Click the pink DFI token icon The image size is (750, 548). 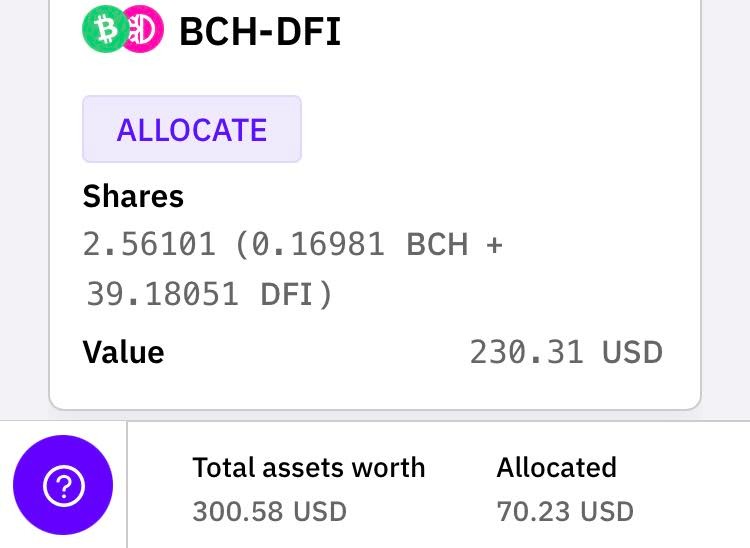(x=145, y=29)
